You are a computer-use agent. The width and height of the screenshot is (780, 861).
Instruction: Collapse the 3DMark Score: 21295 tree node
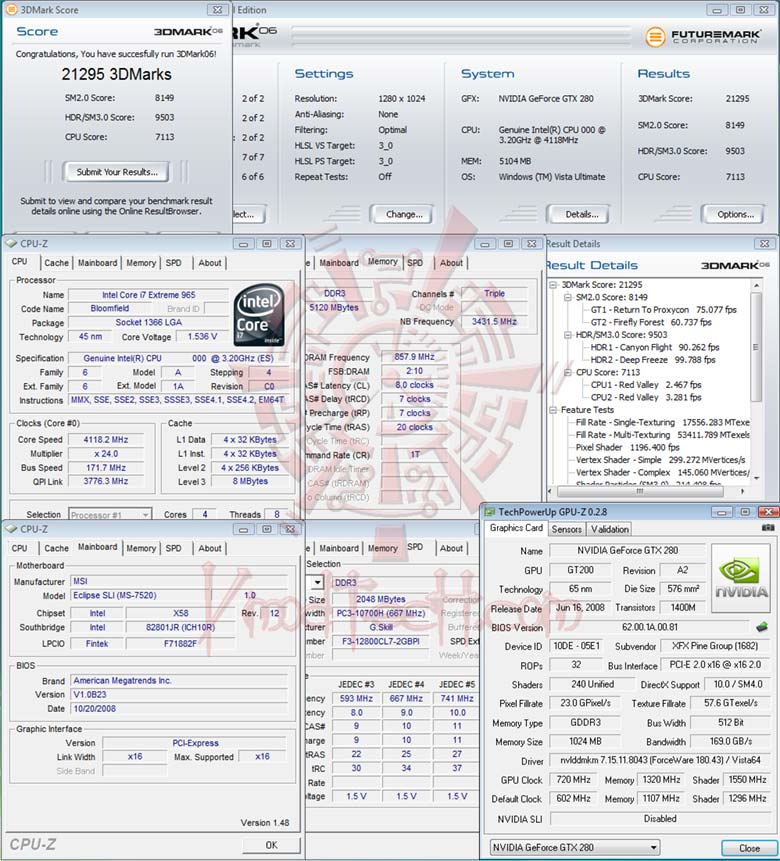(x=554, y=284)
